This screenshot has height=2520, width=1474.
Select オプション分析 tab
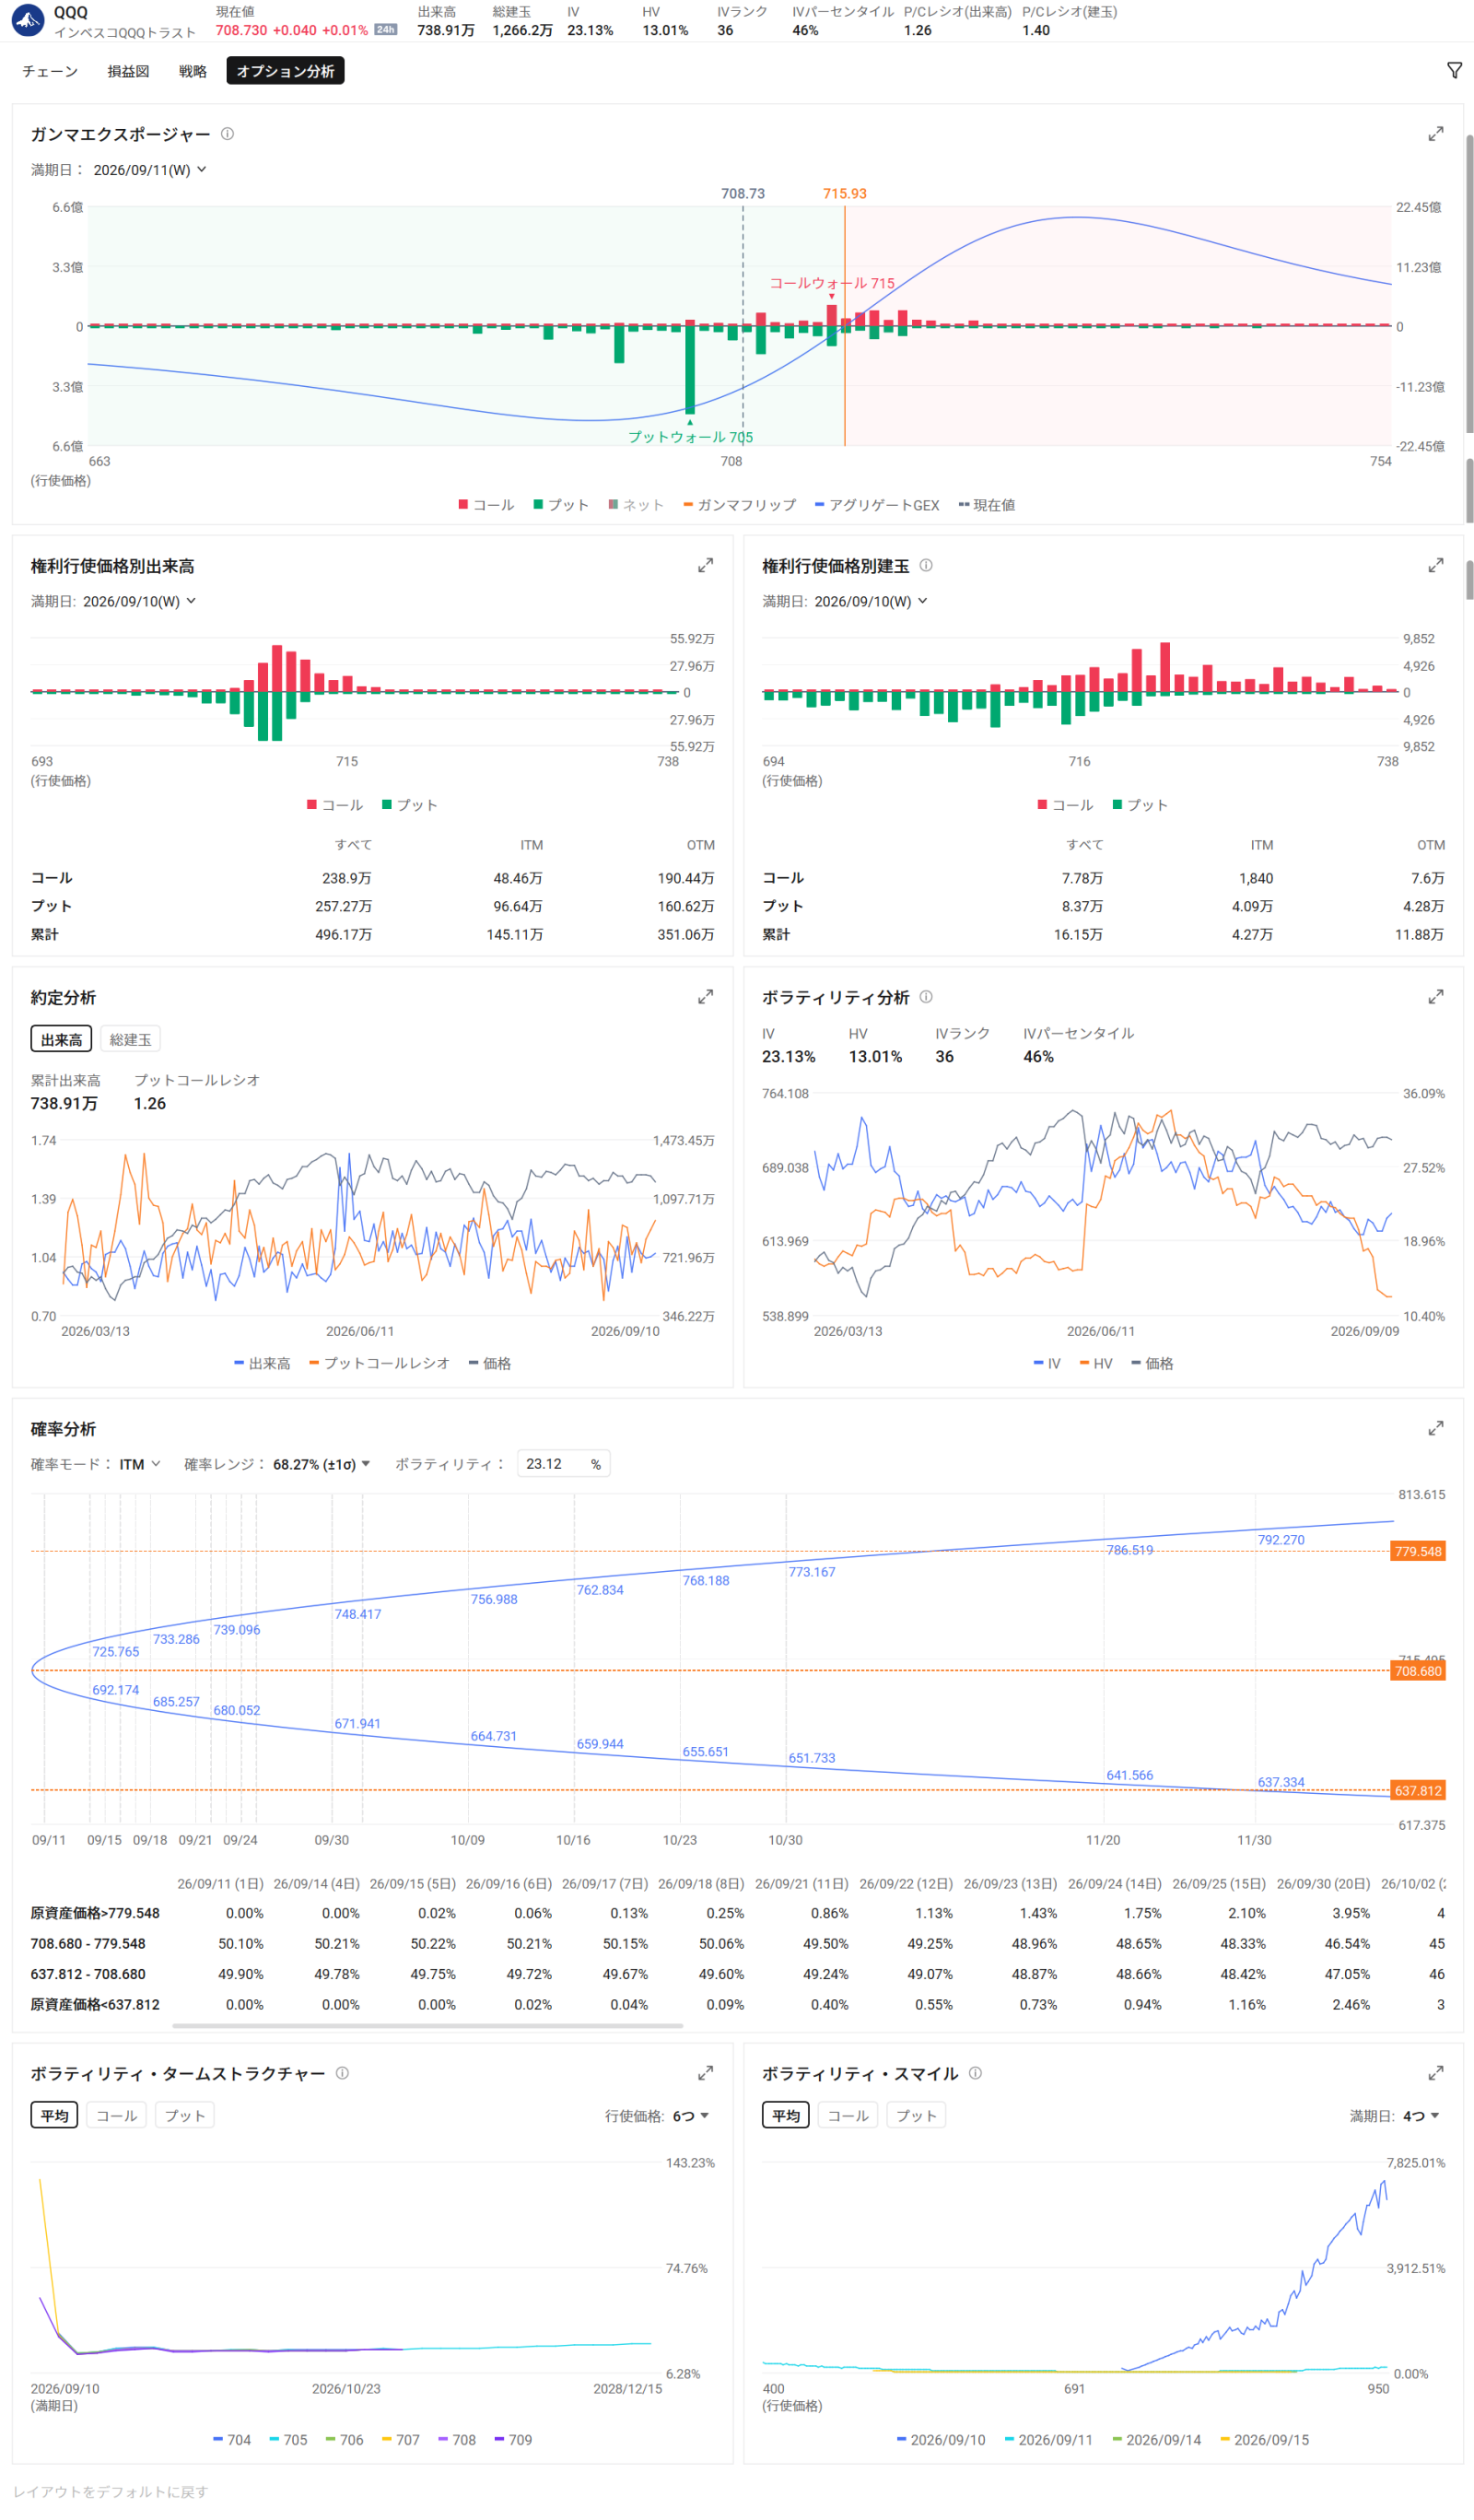285,71
